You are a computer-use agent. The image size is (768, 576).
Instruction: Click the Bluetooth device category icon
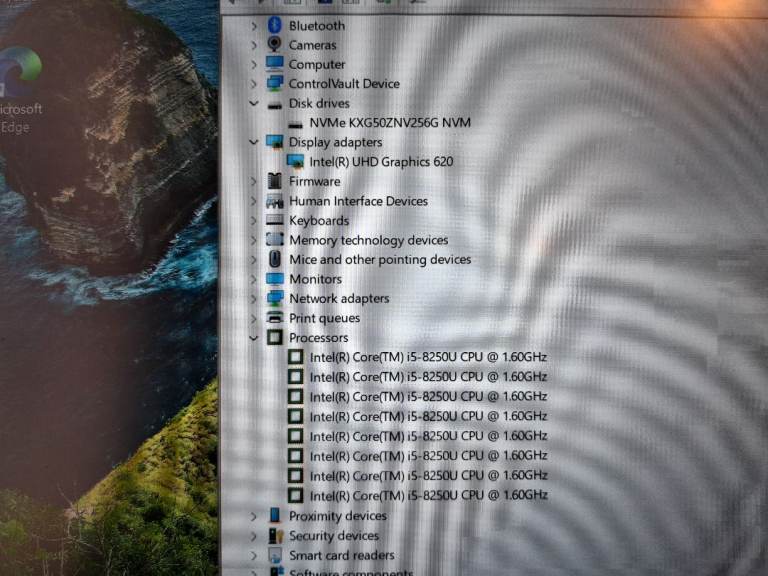click(275, 25)
